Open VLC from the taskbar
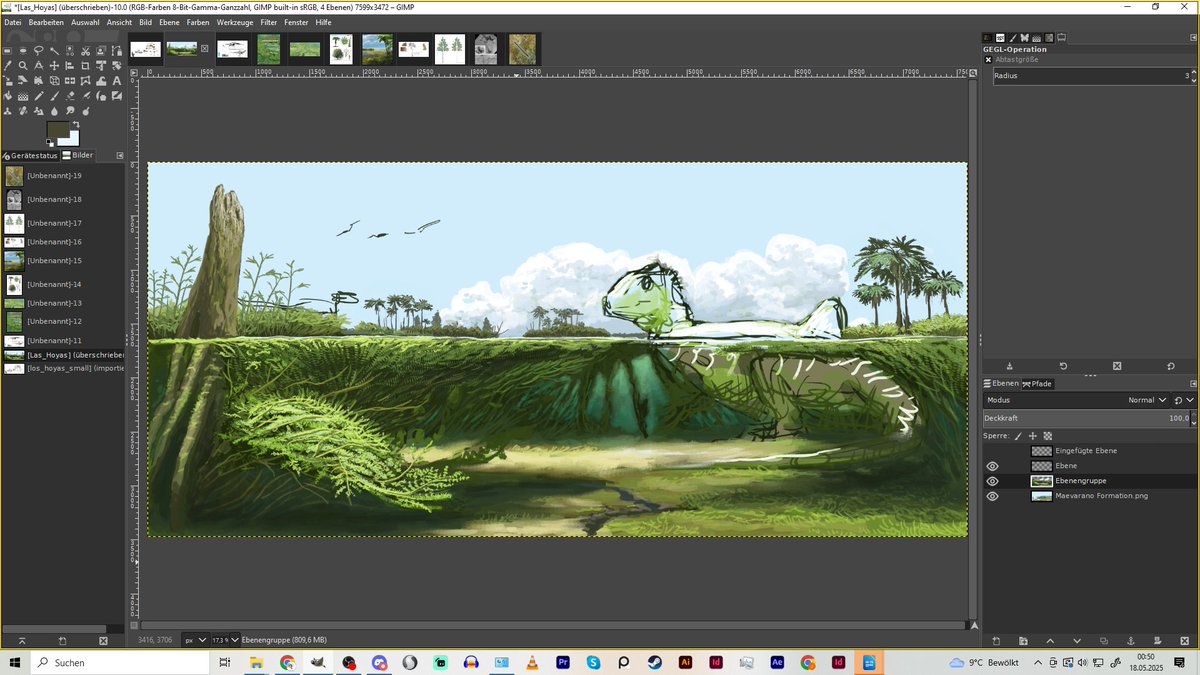The width and height of the screenshot is (1200, 675). (532, 662)
